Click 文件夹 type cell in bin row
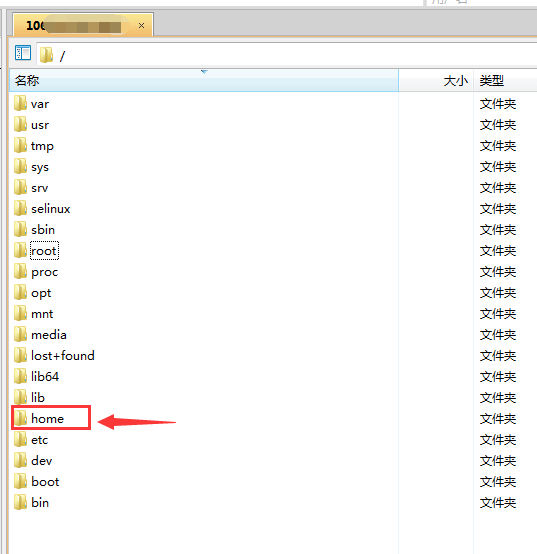The height and width of the screenshot is (554, 537). pyautogui.click(x=498, y=503)
